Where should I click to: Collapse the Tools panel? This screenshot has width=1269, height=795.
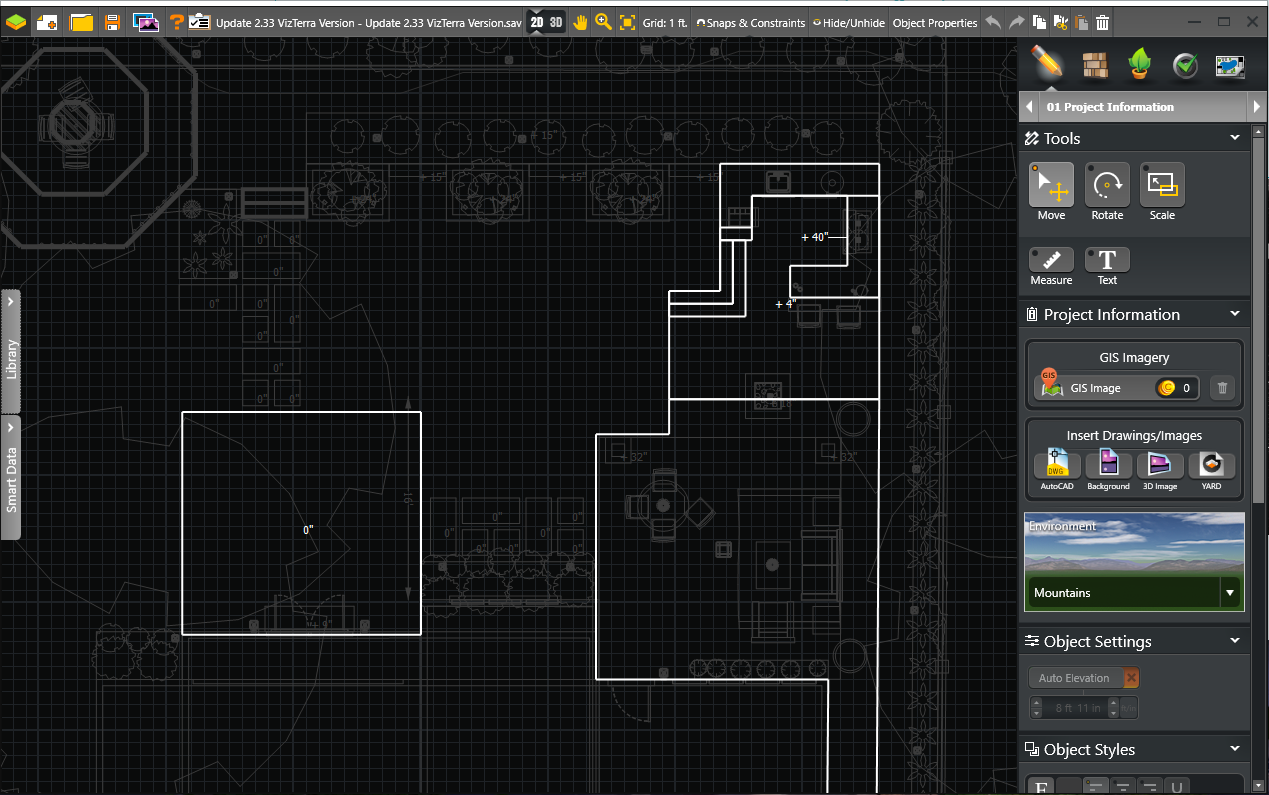click(x=1234, y=138)
